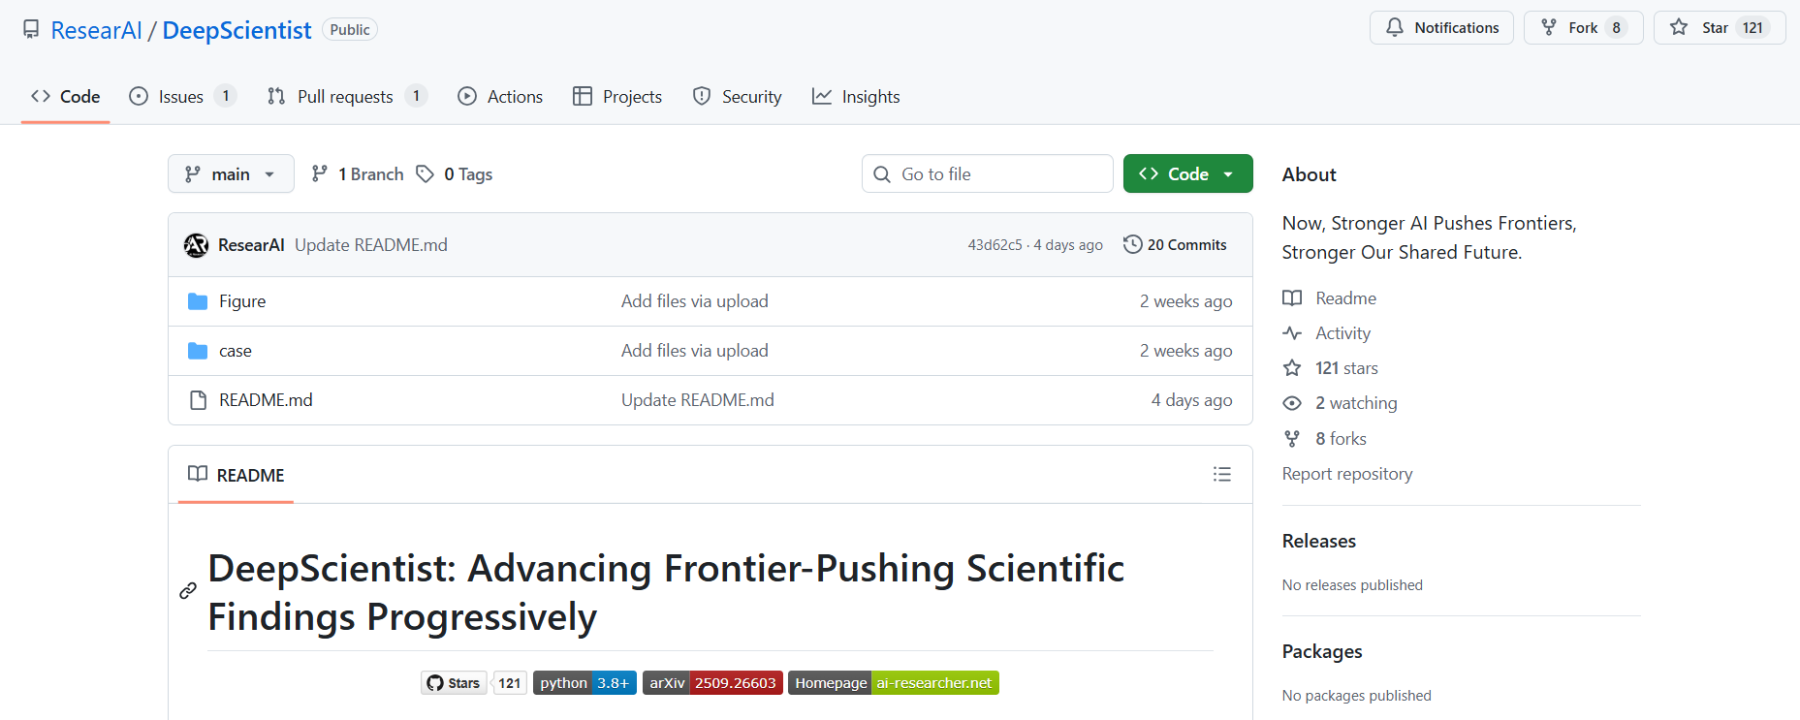Switch to the Pull requests tab
Screen dimensions: 1800x720
pyautogui.click(x=345, y=97)
